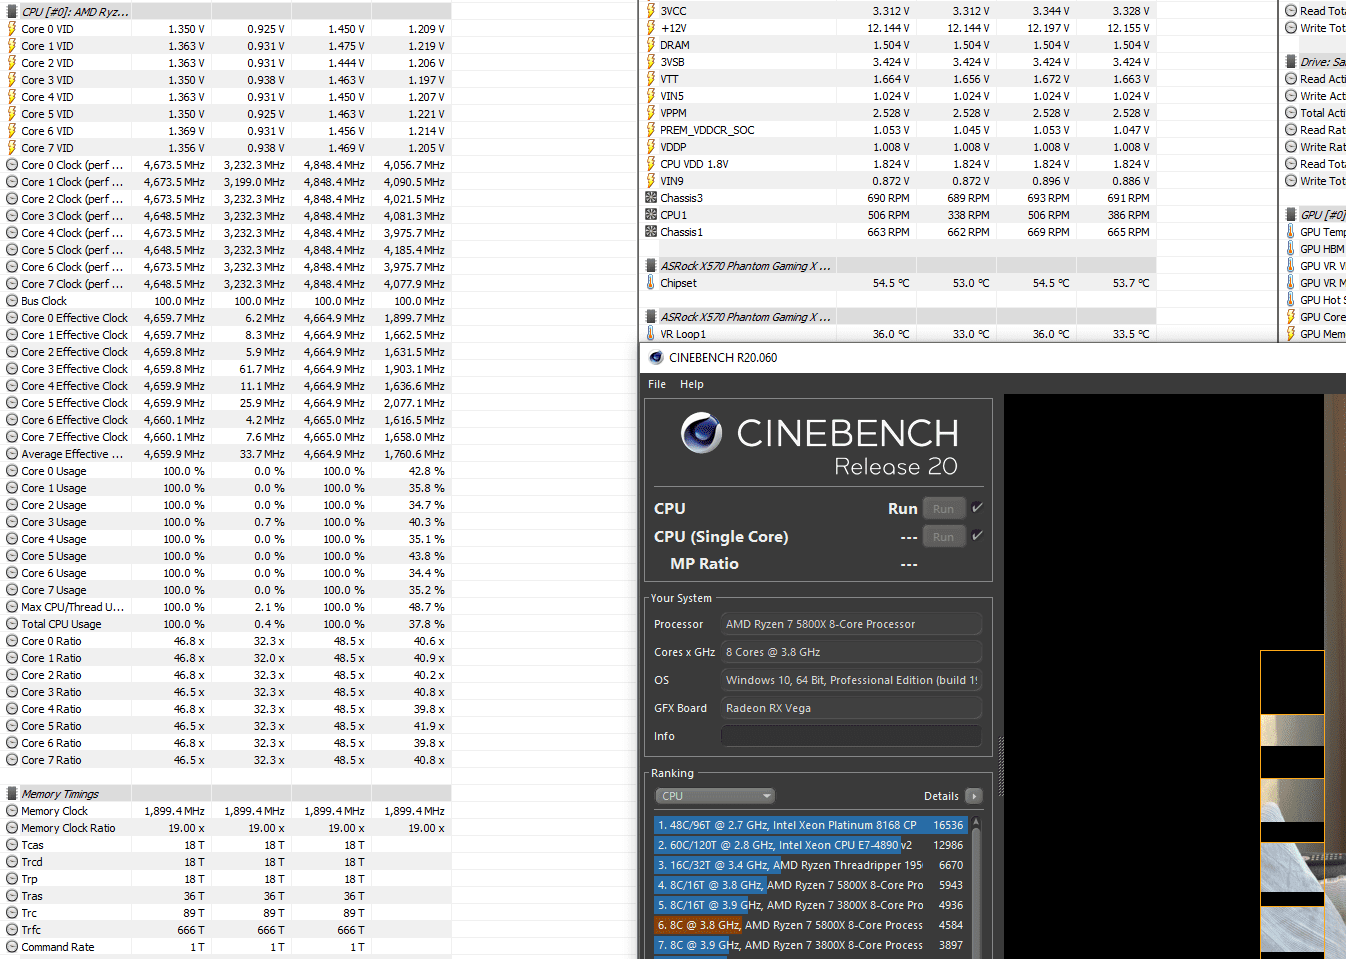Select ranking entry Xeon Platinum 8168

click(811, 825)
